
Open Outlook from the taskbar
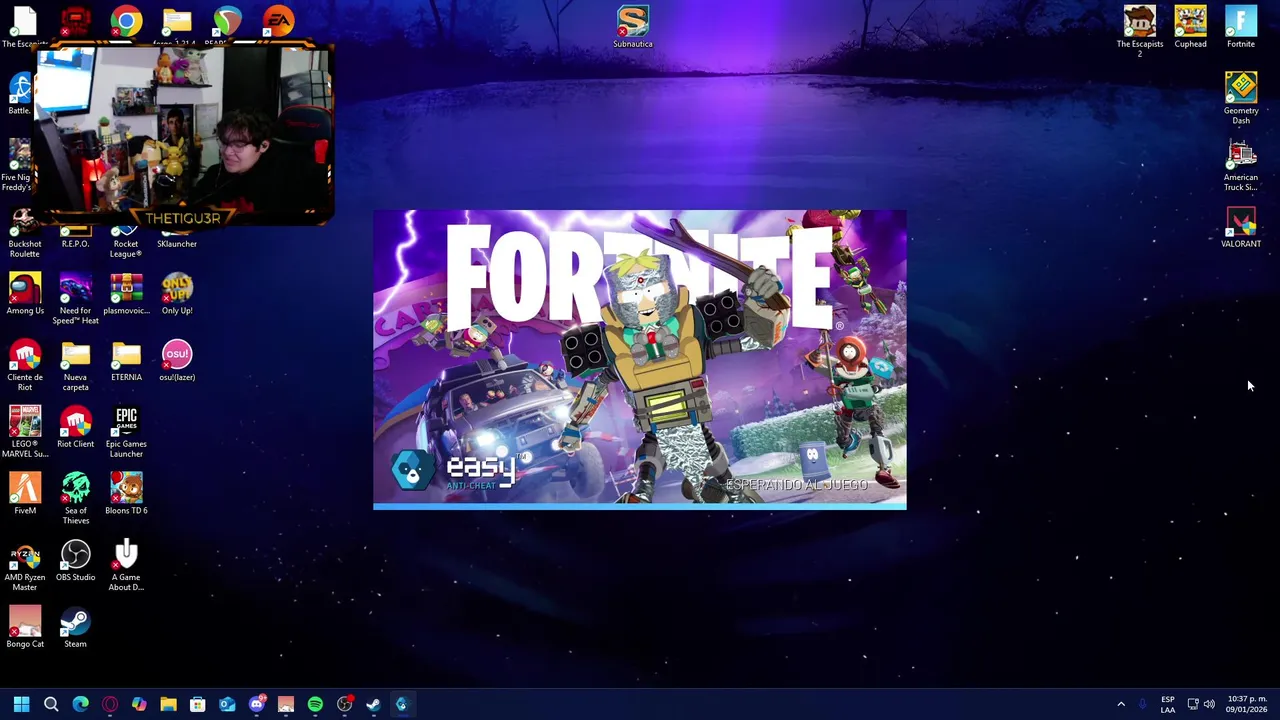(x=227, y=704)
